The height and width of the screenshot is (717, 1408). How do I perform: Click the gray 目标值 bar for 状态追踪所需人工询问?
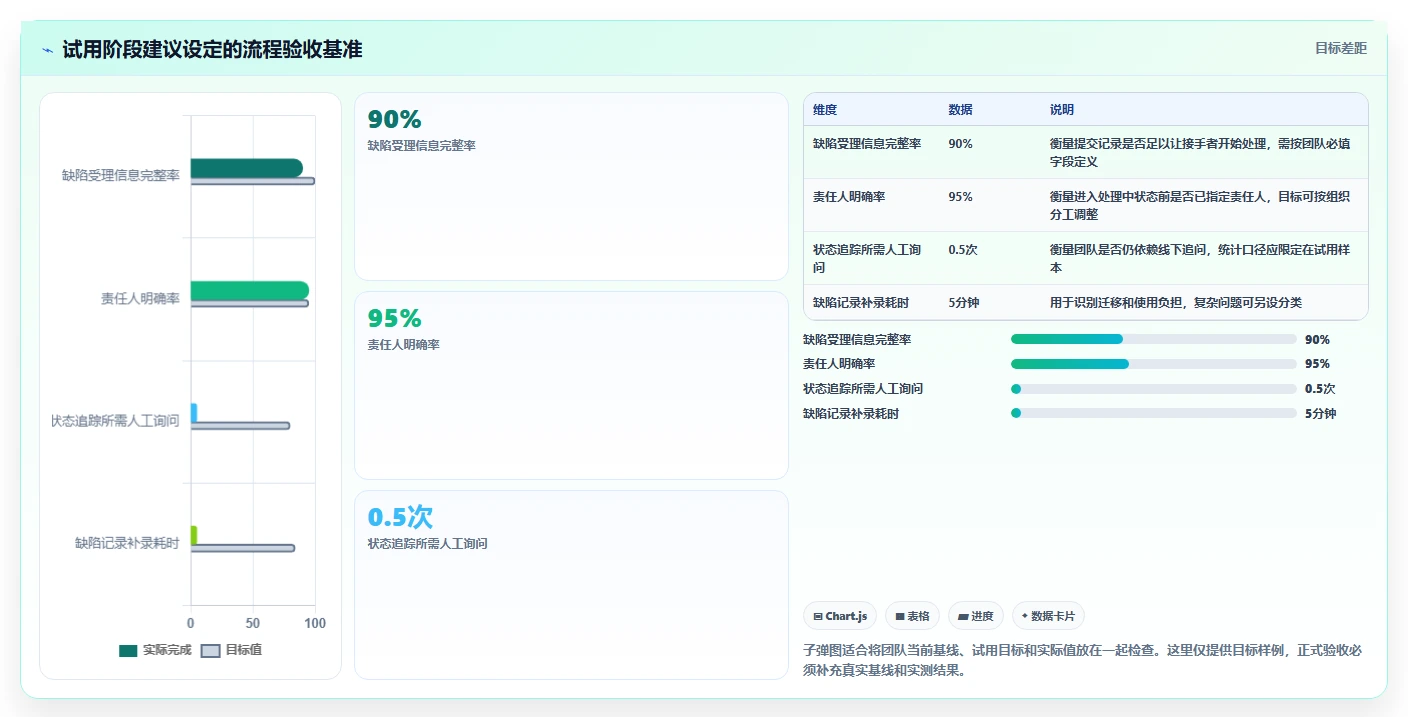click(x=240, y=426)
